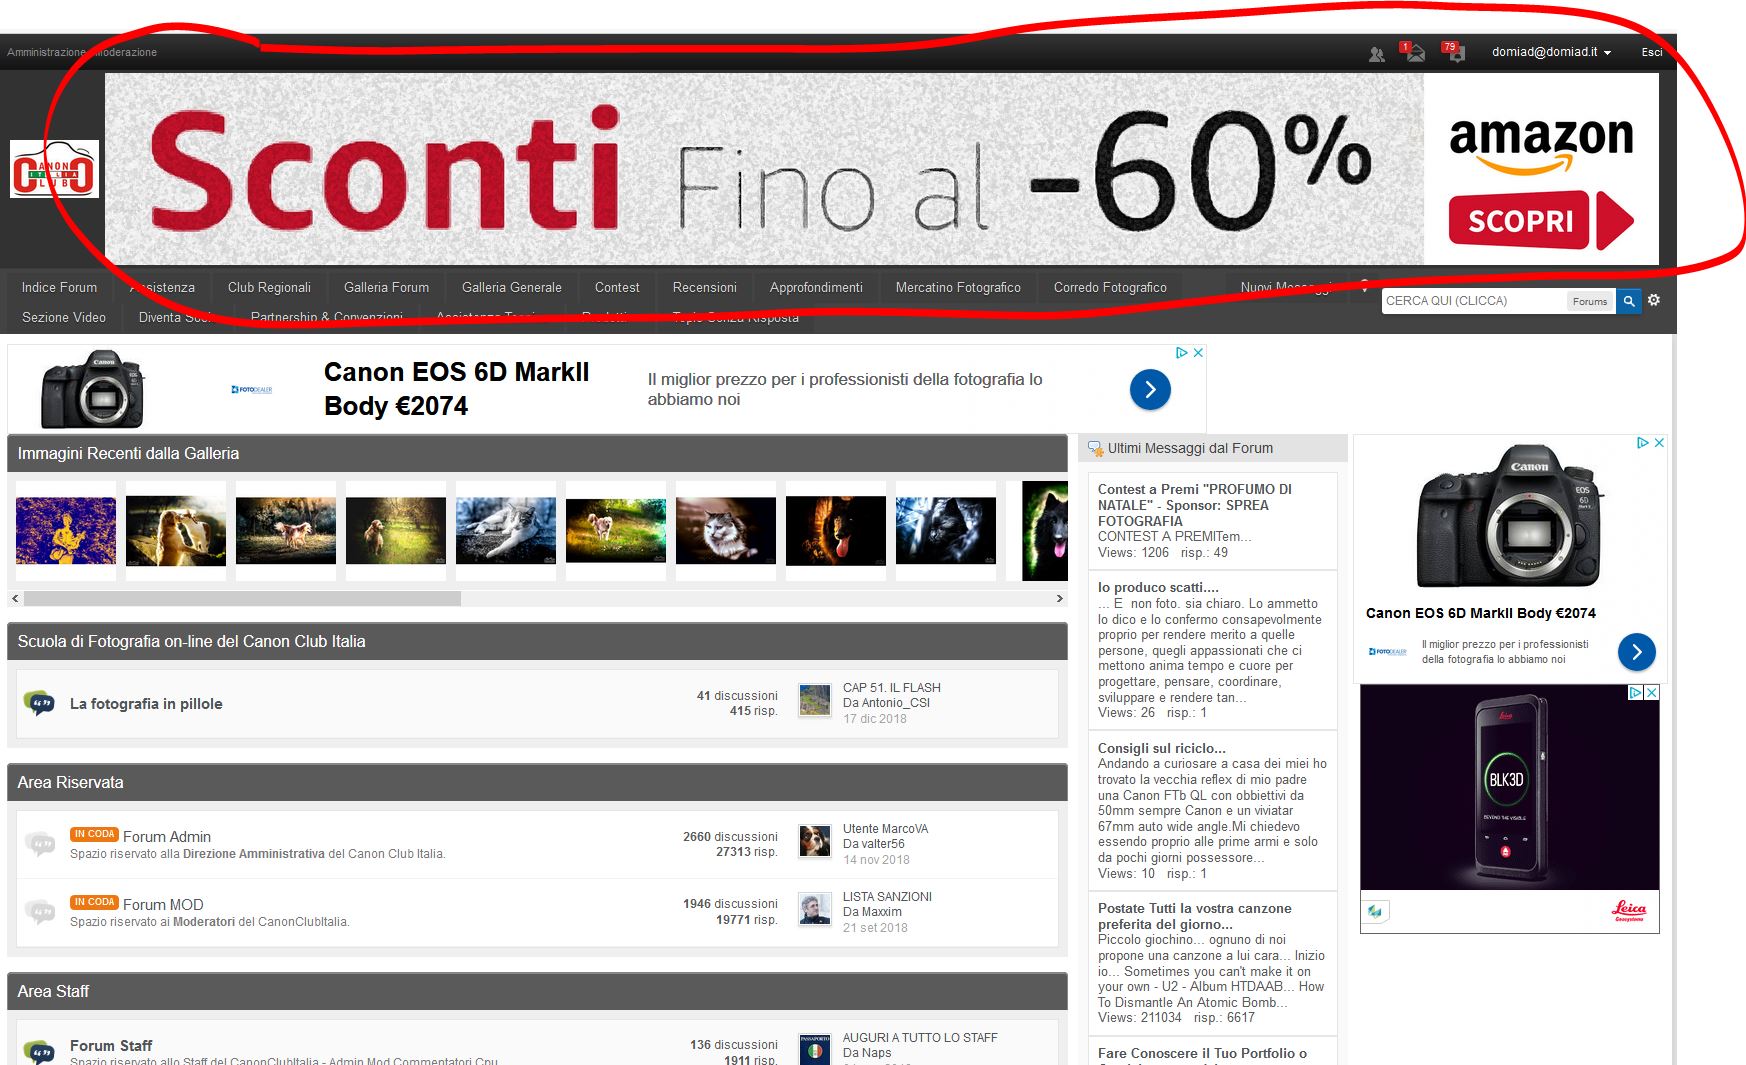
Task: Open the Forum Staff section
Action: tap(111, 1045)
